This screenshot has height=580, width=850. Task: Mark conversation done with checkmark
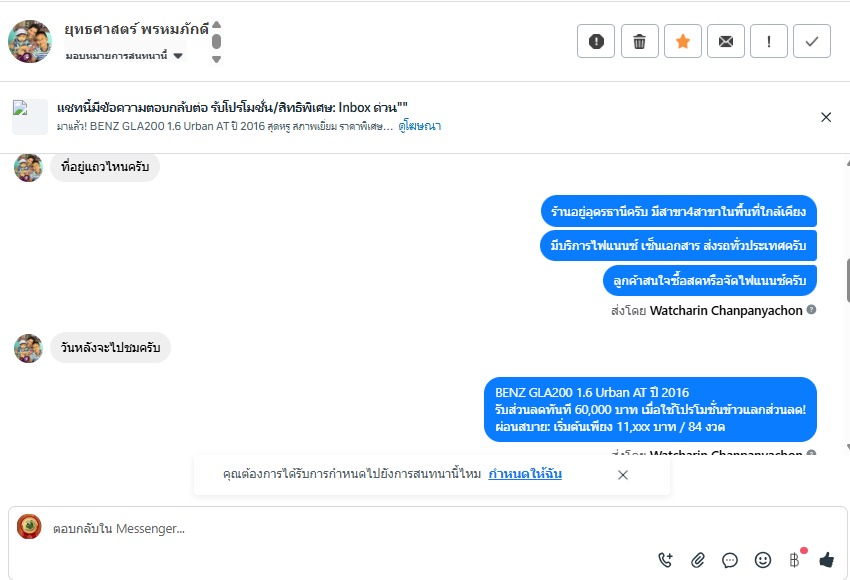pos(812,41)
